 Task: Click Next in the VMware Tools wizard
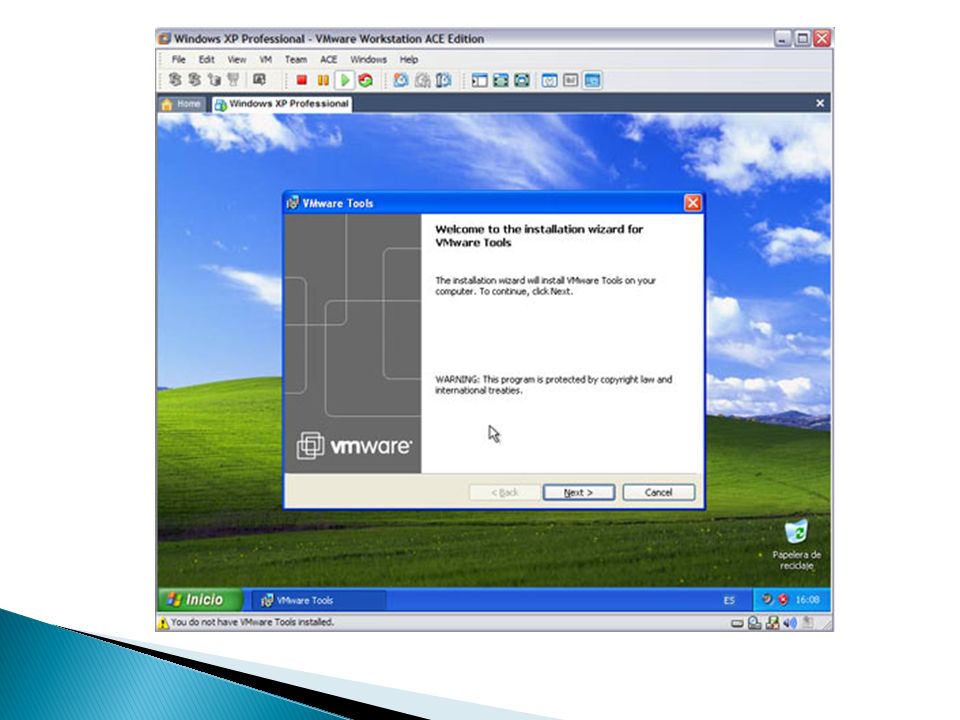(579, 492)
